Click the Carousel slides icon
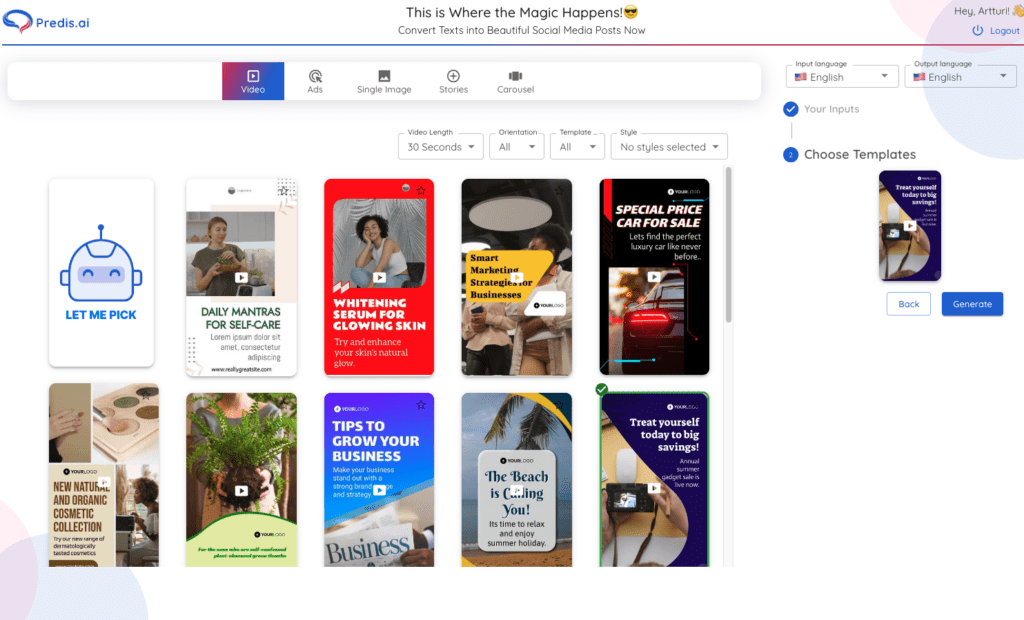1024x620 pixels. [x=515, y=76]
